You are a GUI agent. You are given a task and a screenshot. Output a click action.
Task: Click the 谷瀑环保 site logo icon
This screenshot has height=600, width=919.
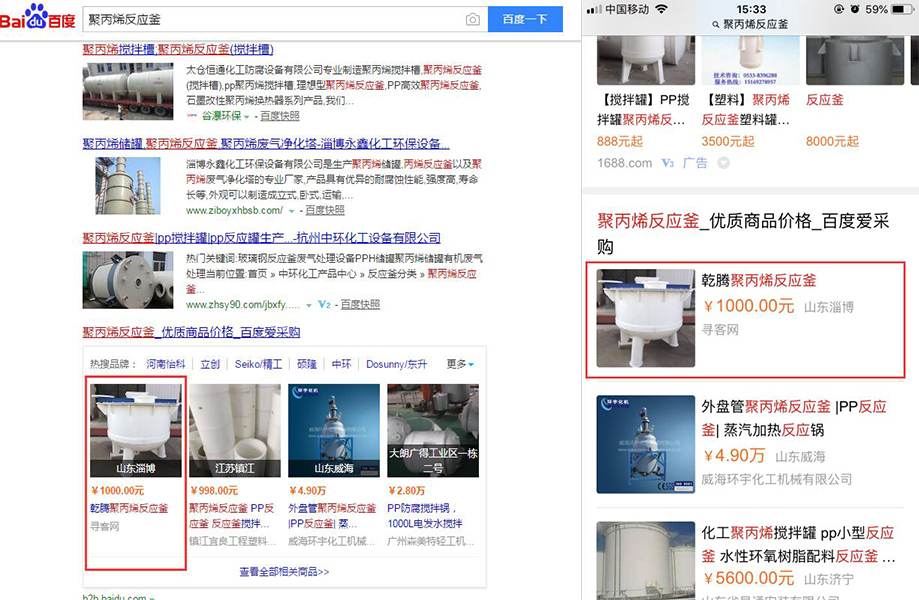point(192,116)
